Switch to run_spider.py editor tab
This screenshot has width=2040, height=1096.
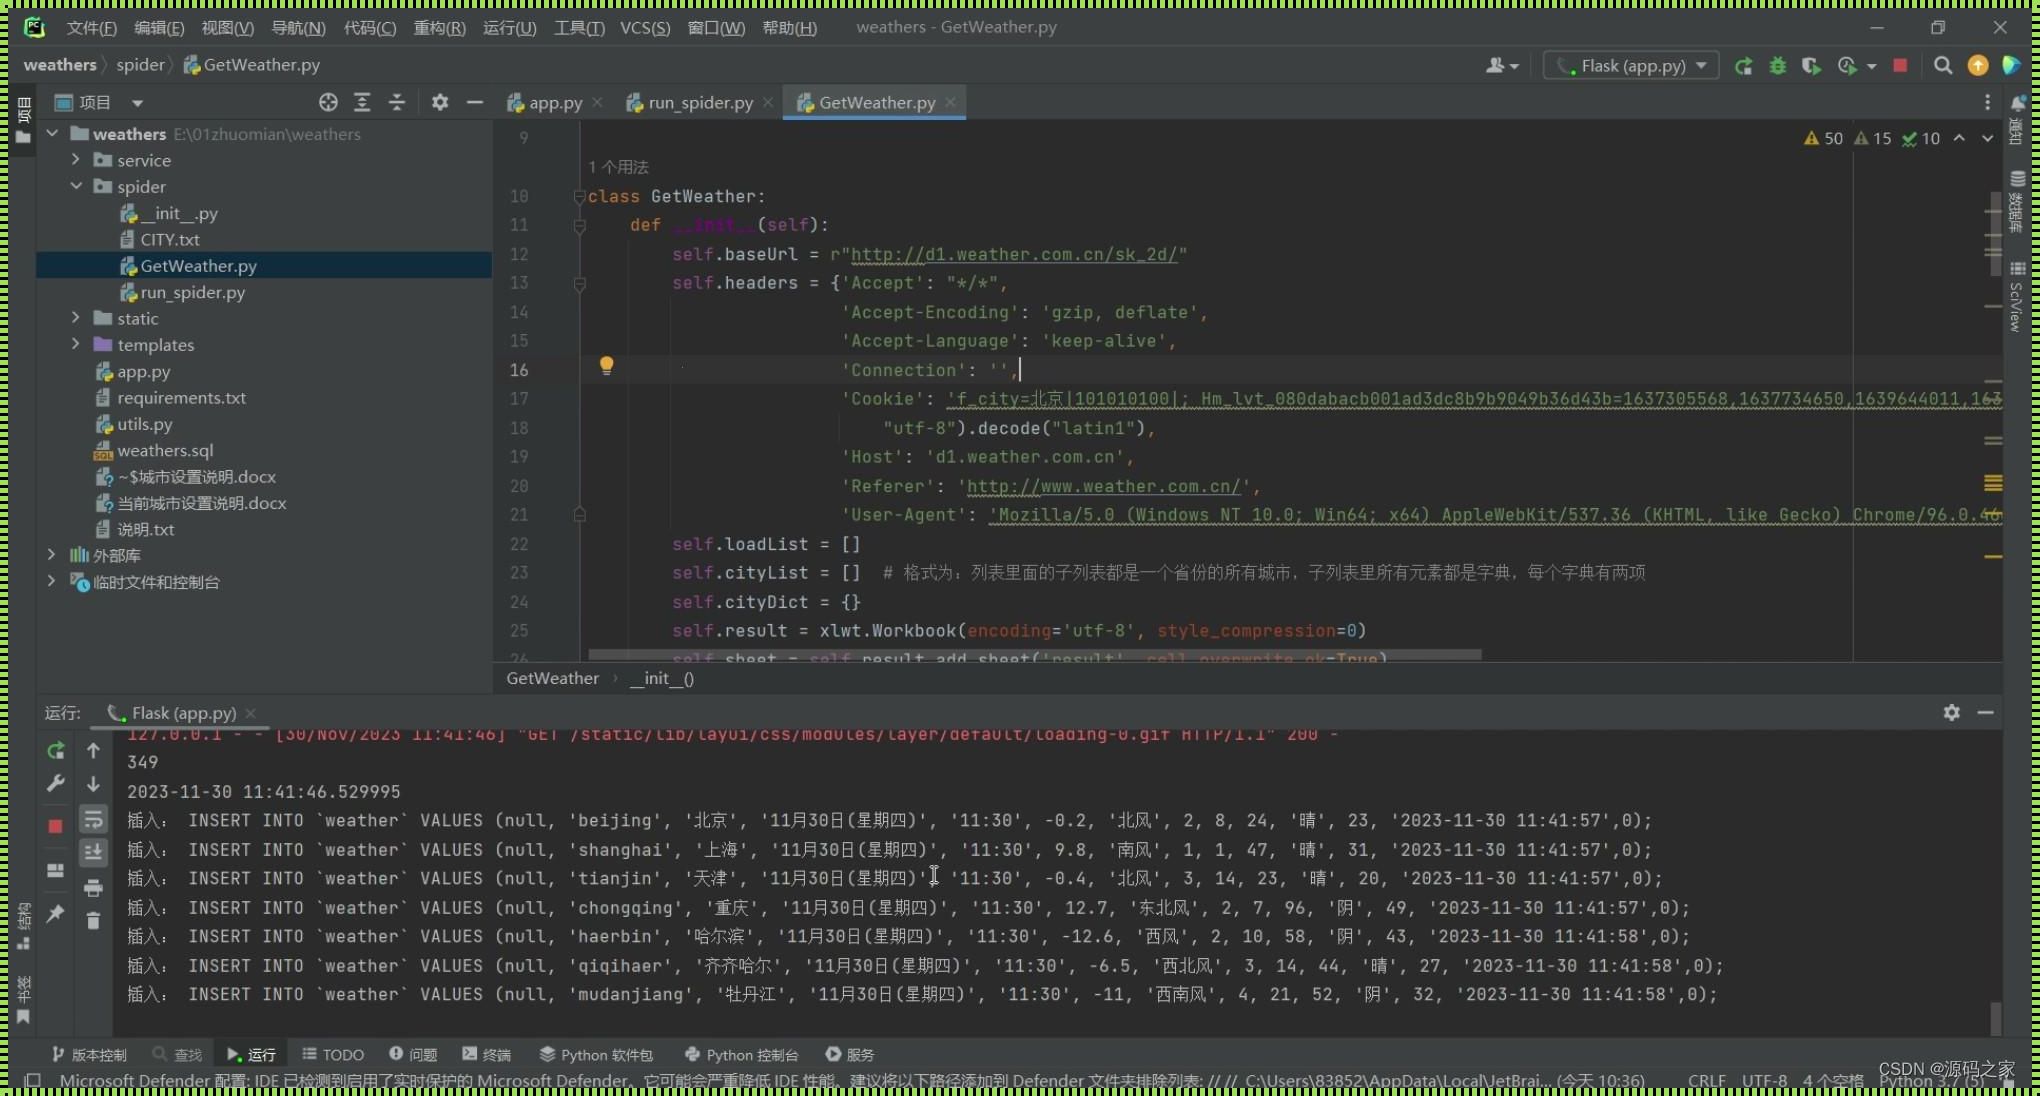tap(699, 102)
